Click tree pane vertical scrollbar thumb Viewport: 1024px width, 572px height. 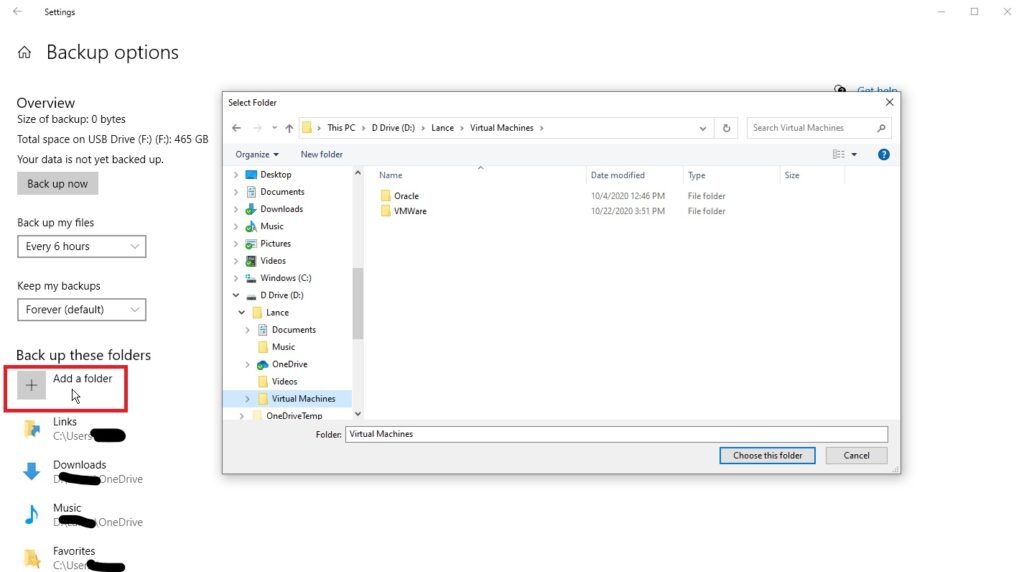click(358, 304)
